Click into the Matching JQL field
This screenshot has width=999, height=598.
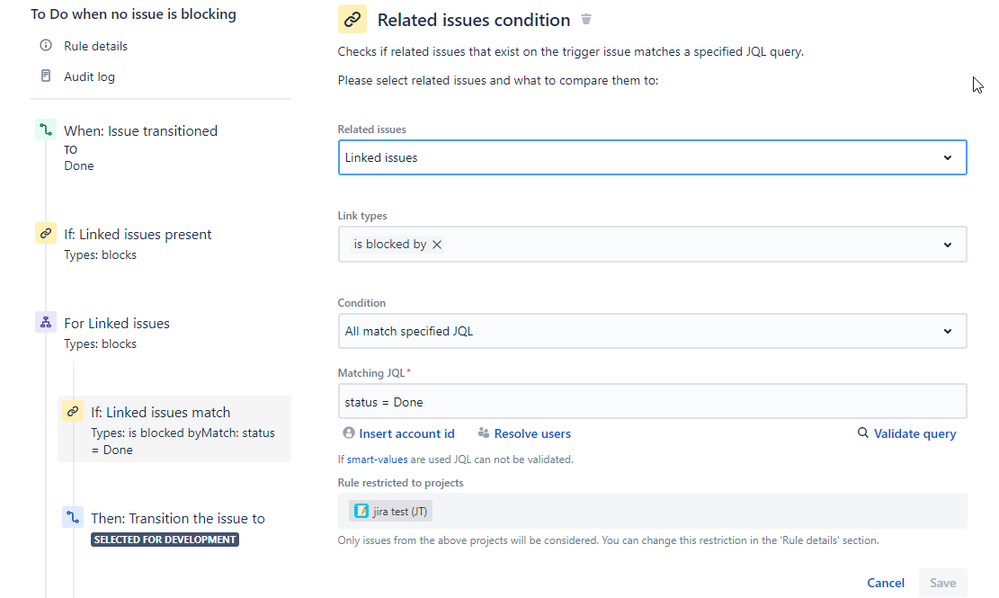[x=651, y=402]
